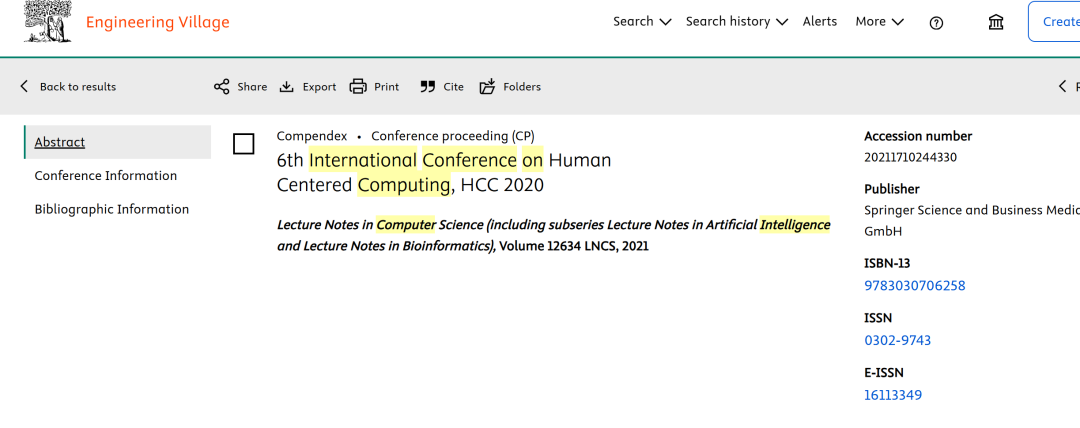The width and height of the screenshot is (1080, 428).
Task: Click the Export download icon
Action: 287,87
